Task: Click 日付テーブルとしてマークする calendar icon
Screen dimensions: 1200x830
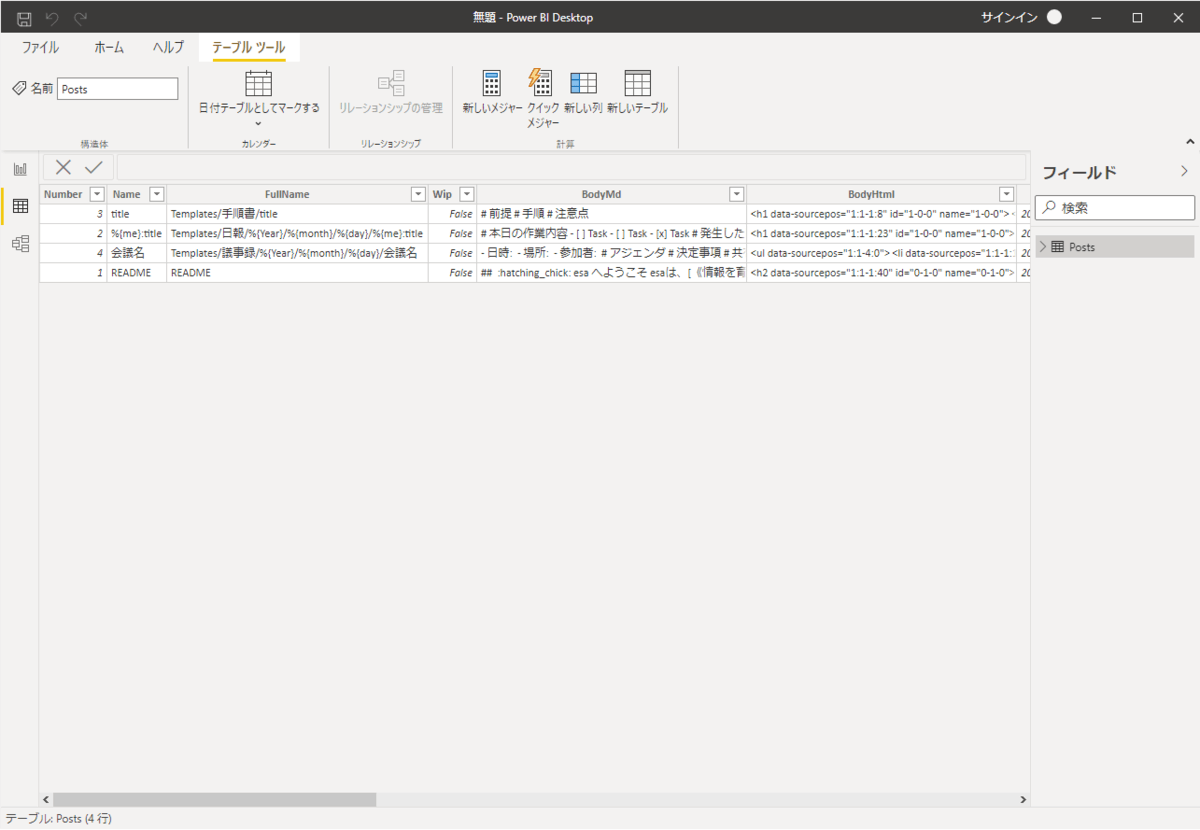Action: click(259, 83)
